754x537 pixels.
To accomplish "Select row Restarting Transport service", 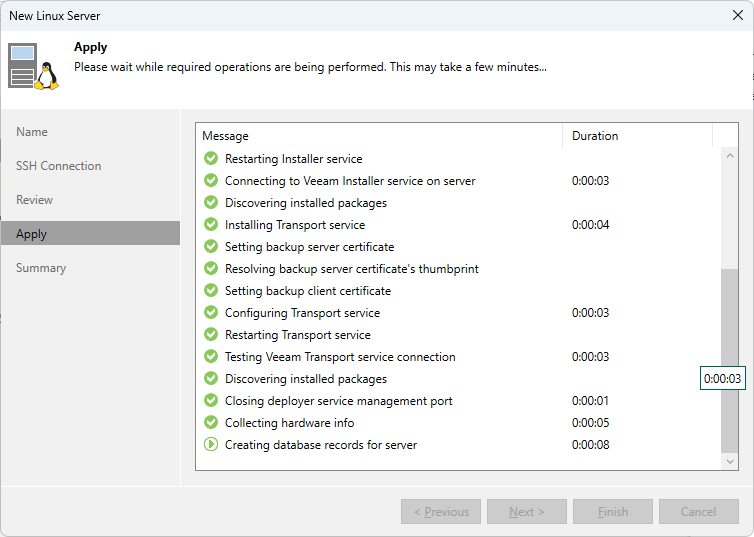I will coord(459,335).
